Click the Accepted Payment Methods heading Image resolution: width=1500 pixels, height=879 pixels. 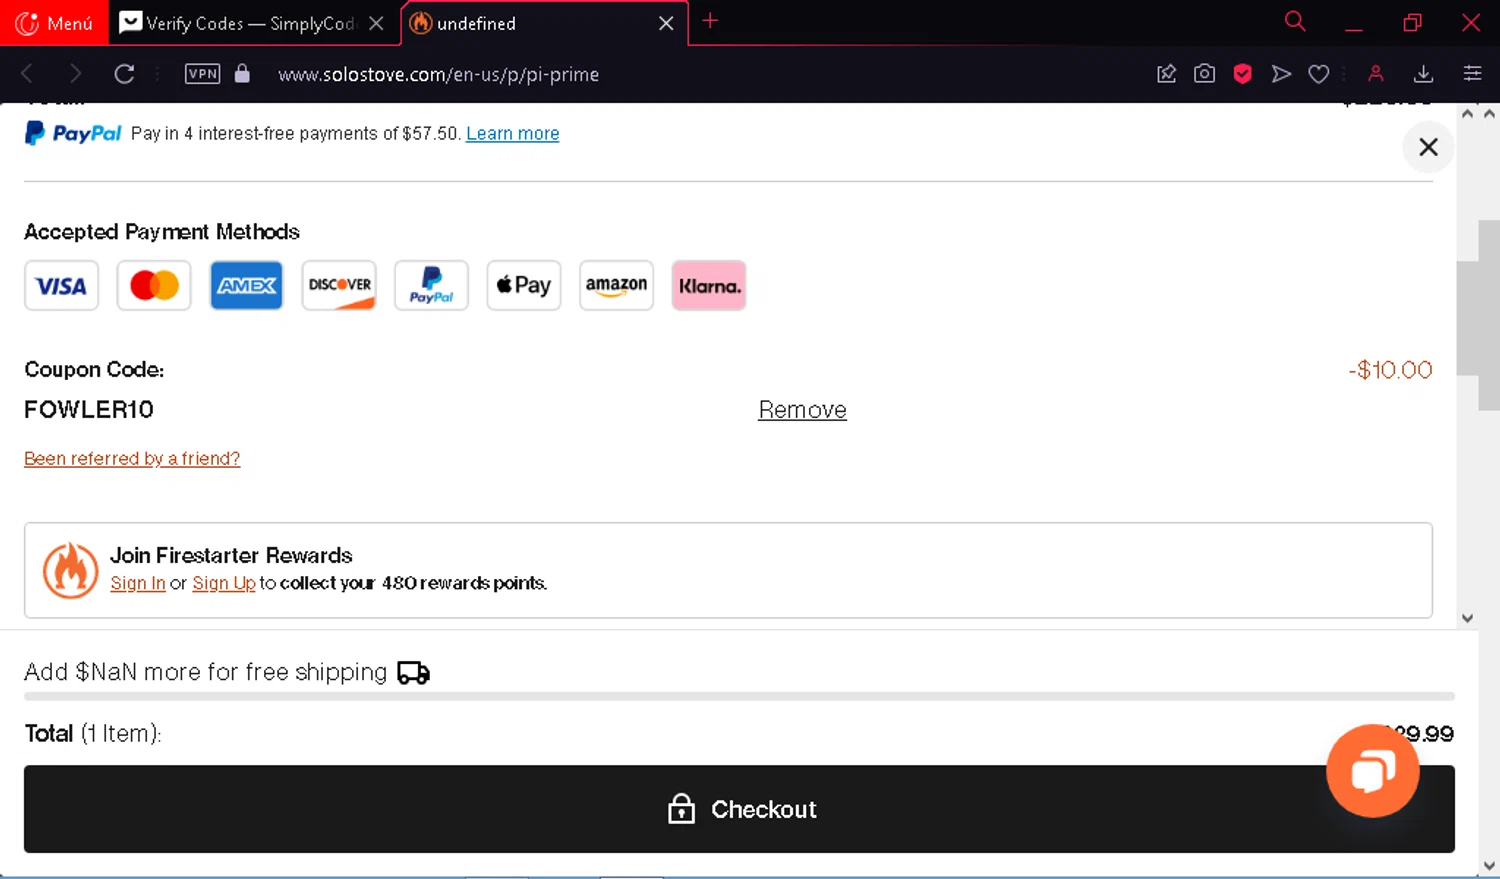point(162,232)
